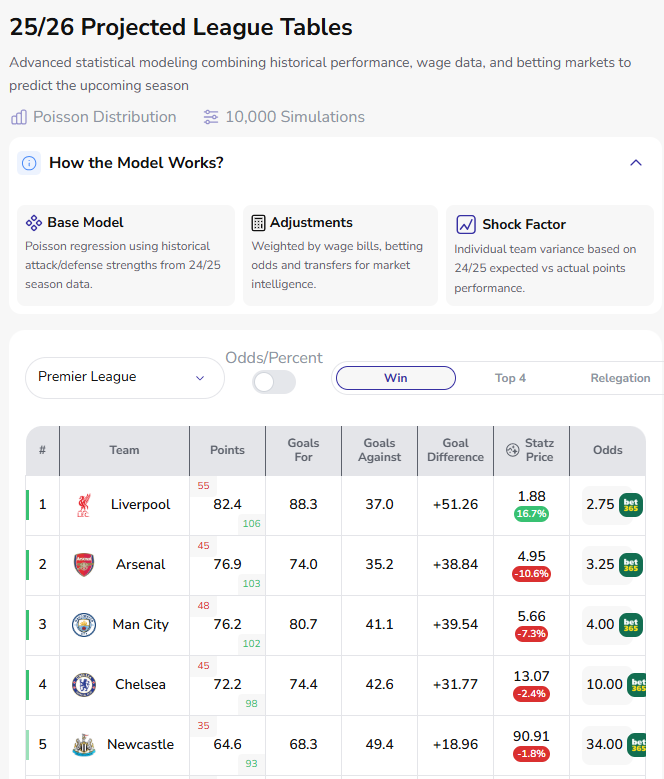Sort by the Points column header
The image size is (664, 779).
point(227,451)
